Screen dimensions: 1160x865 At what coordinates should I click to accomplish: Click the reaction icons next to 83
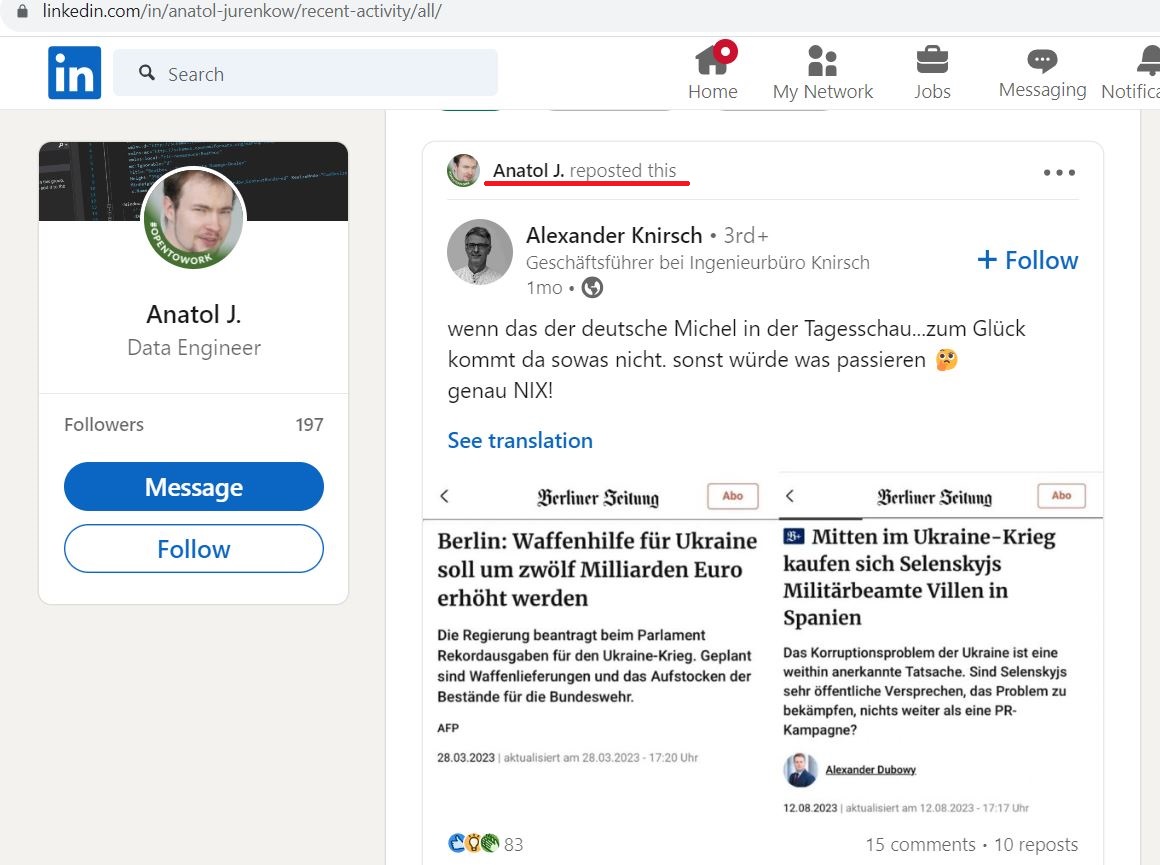(474, 843)
